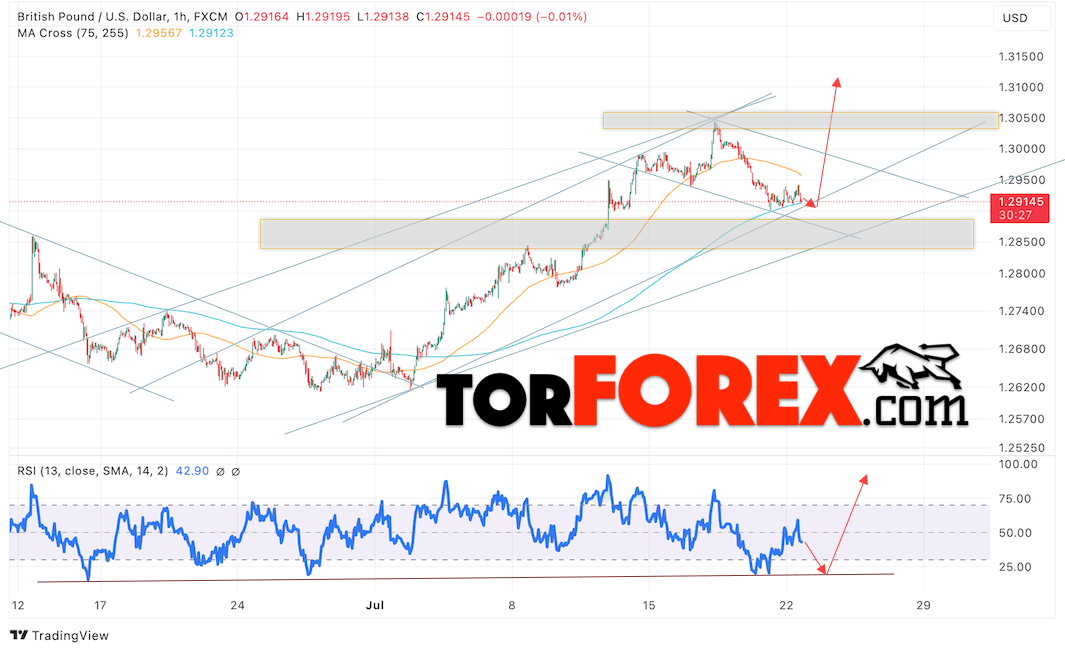Click the date label 8 on time axis
Image resolution: width=1065 pixels, height=652 pixels.
point(511,605)
